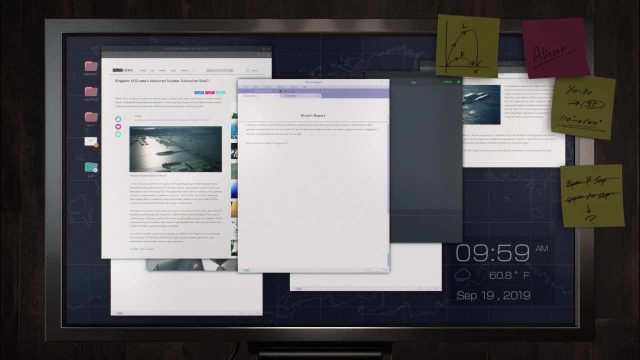The image size is (640, 360).
Task: Open the teal folder desktop icon
Action: tap(91, 167)
